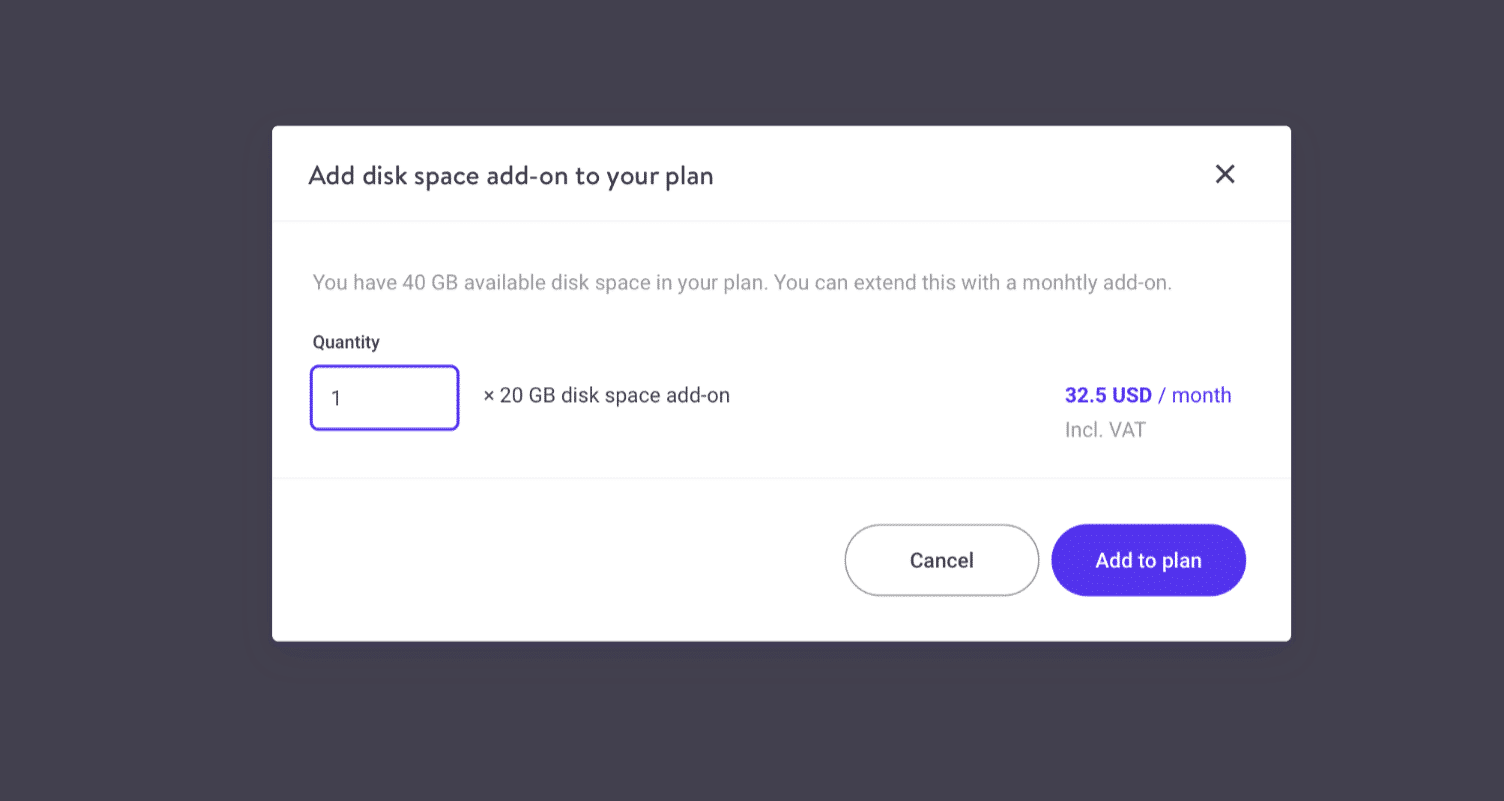This screenshot has width=1504, height=801.
Task: Click the dialog title about disk space add-on
Action: click(x=510, y=175)
